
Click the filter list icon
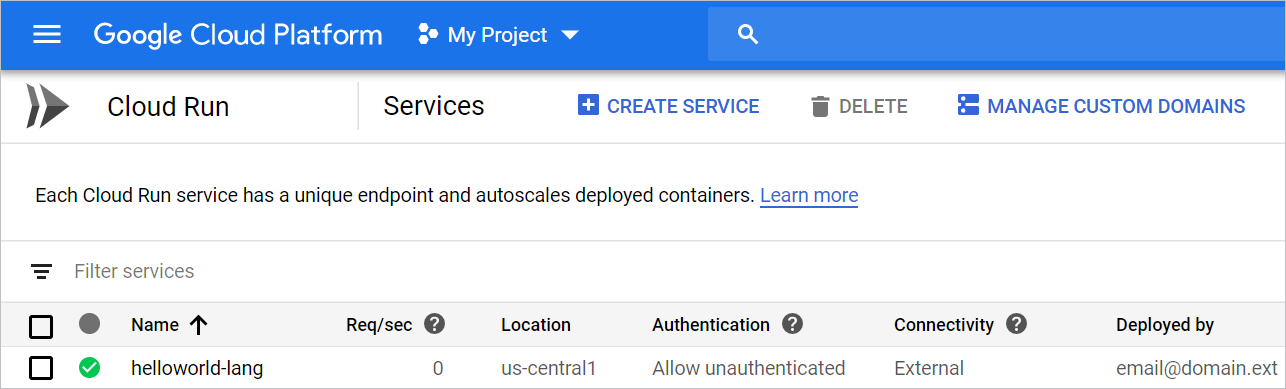pyautogui.click(x=41, y=271)
